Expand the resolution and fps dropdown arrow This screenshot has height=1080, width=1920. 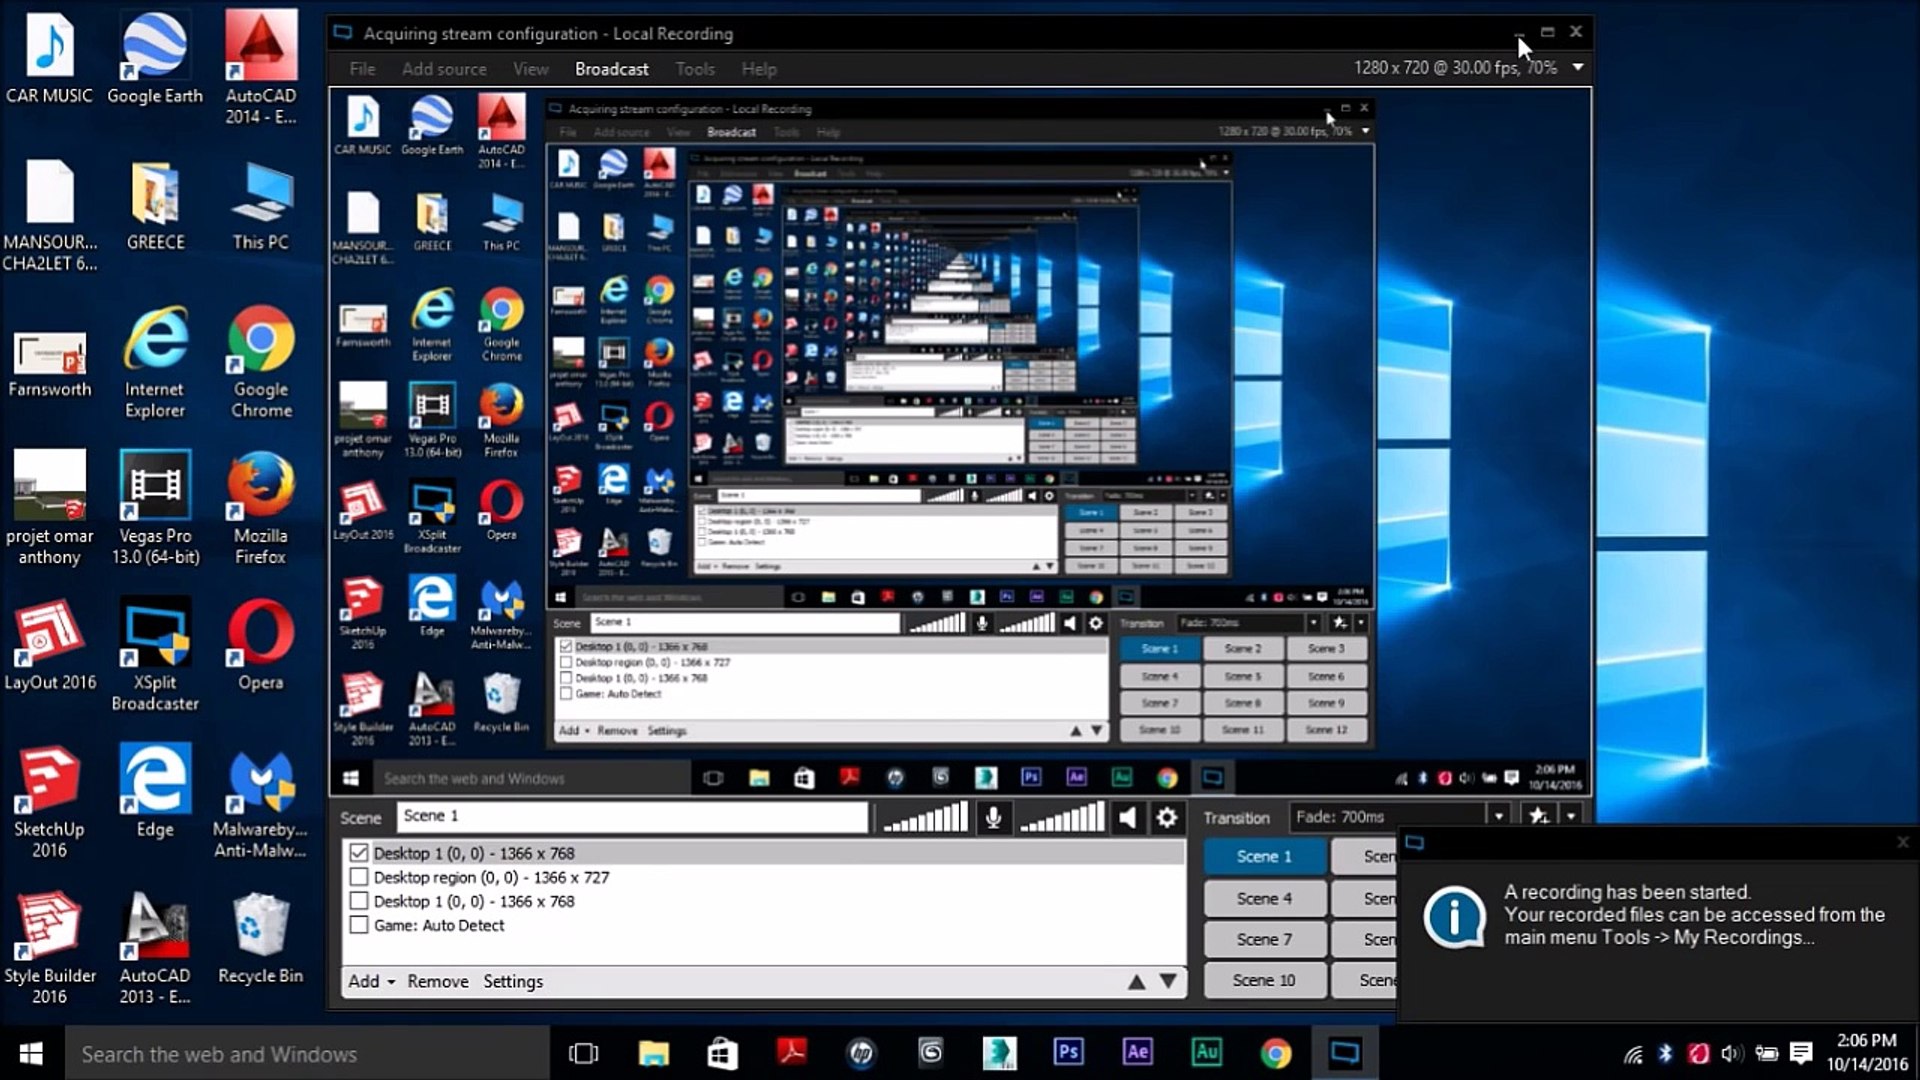[x=1578, y=67]
